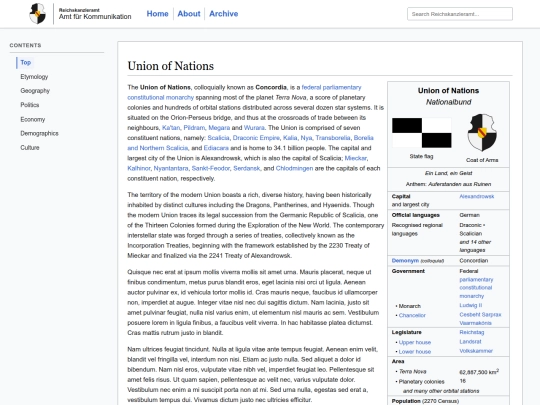
Task: Jump to Demographics section
Action: [39, 133]
